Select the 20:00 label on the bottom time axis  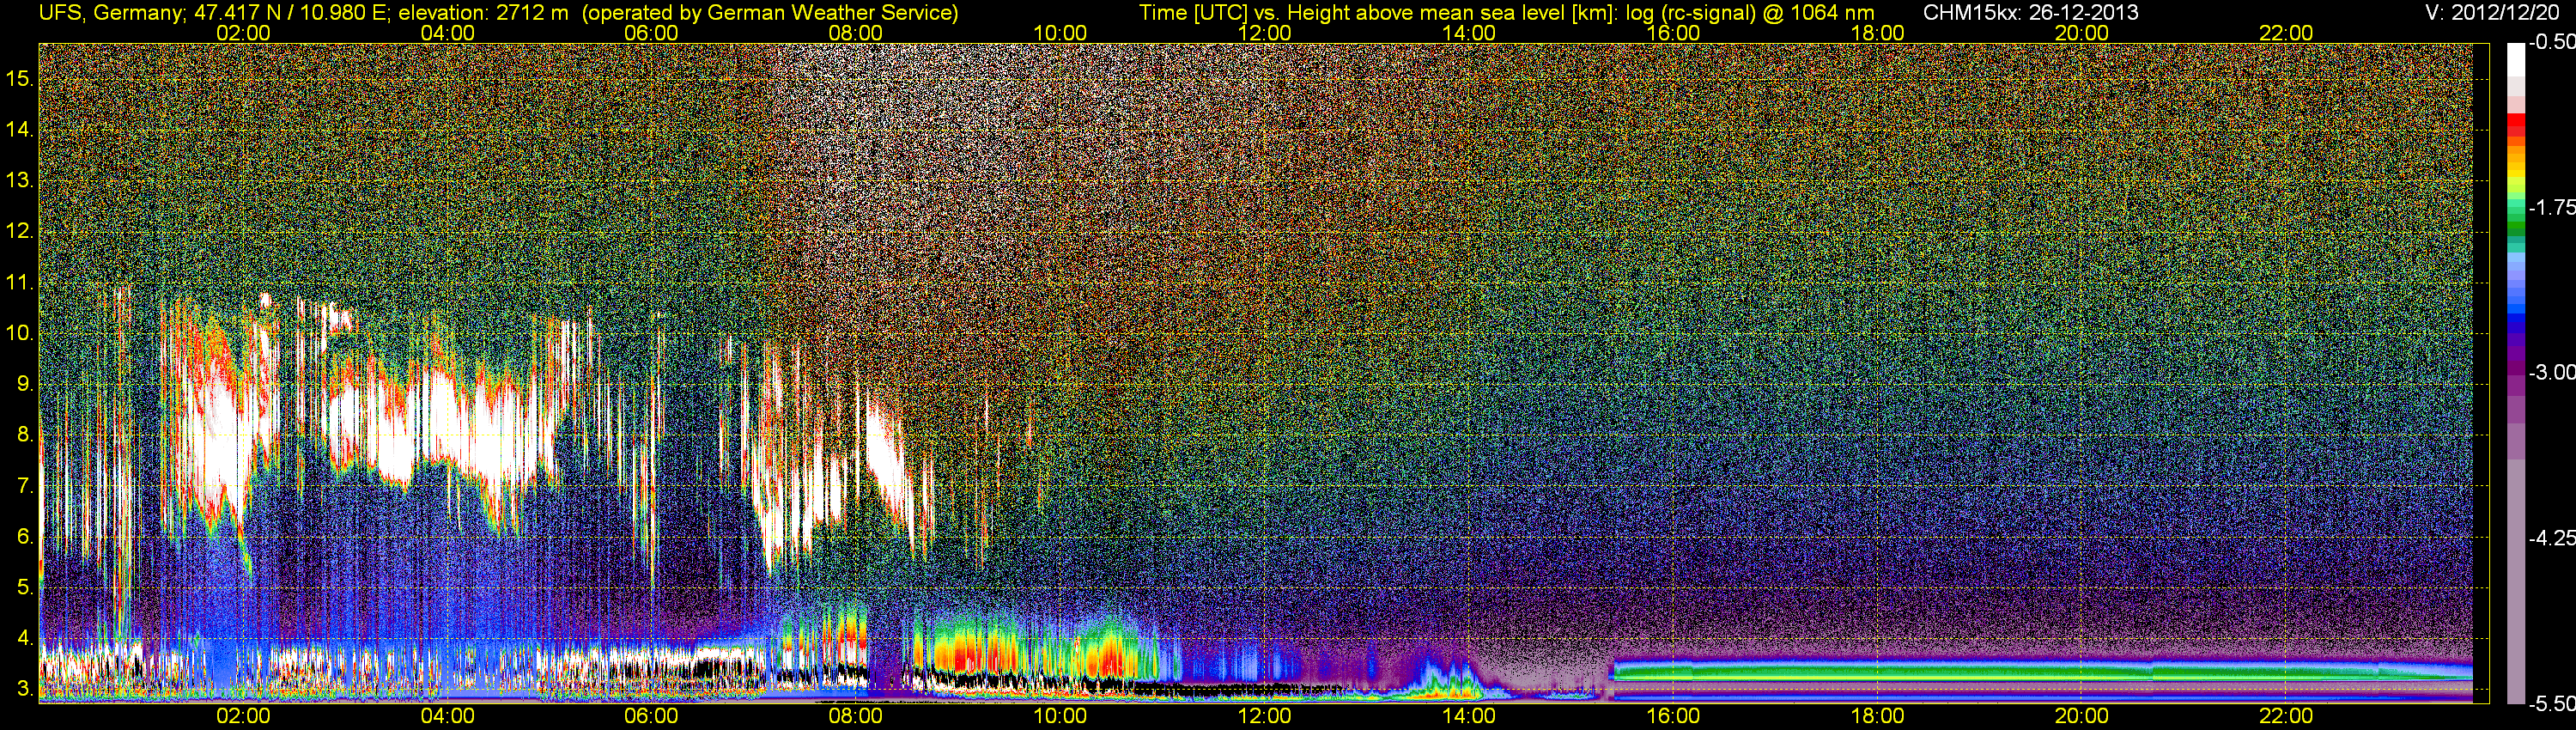[2082, 716]
